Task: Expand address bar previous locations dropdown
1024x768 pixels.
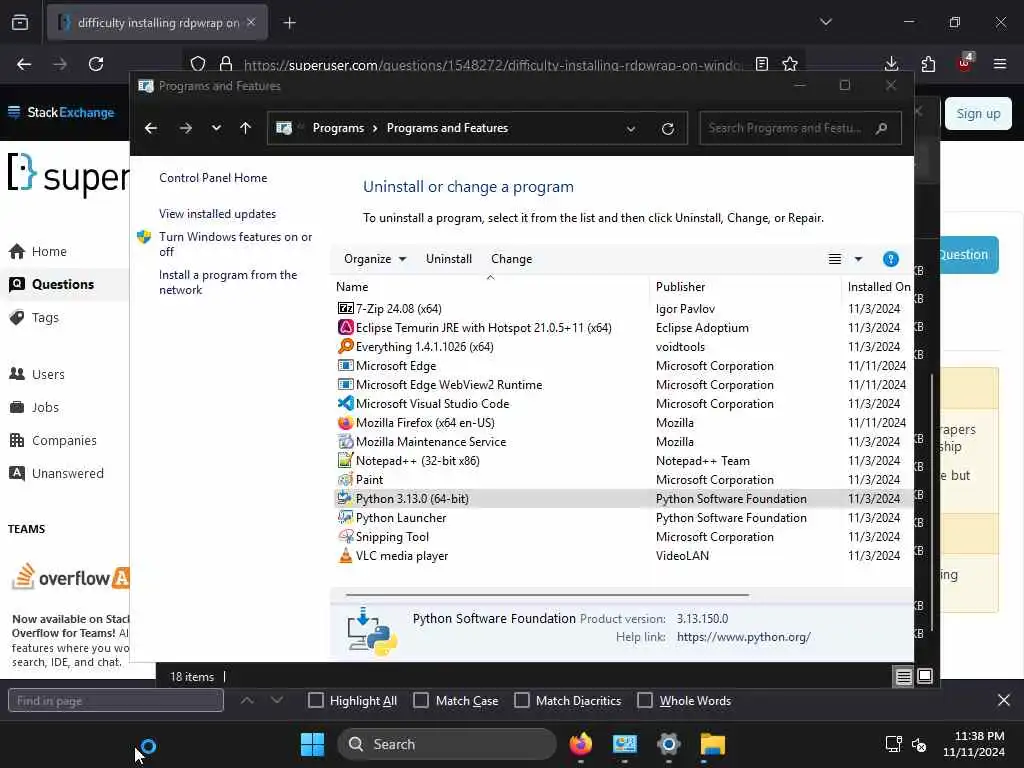Action: (x=631, y=129)
